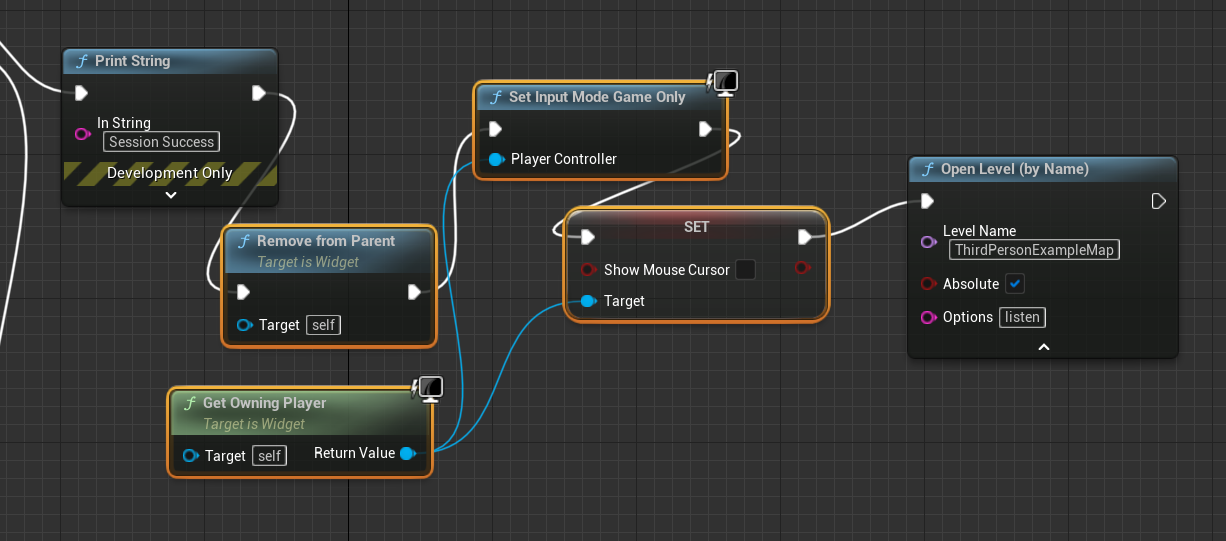Click the In String pink input pin
Viewport: 1226px width, 541px height.
(83, 134)
